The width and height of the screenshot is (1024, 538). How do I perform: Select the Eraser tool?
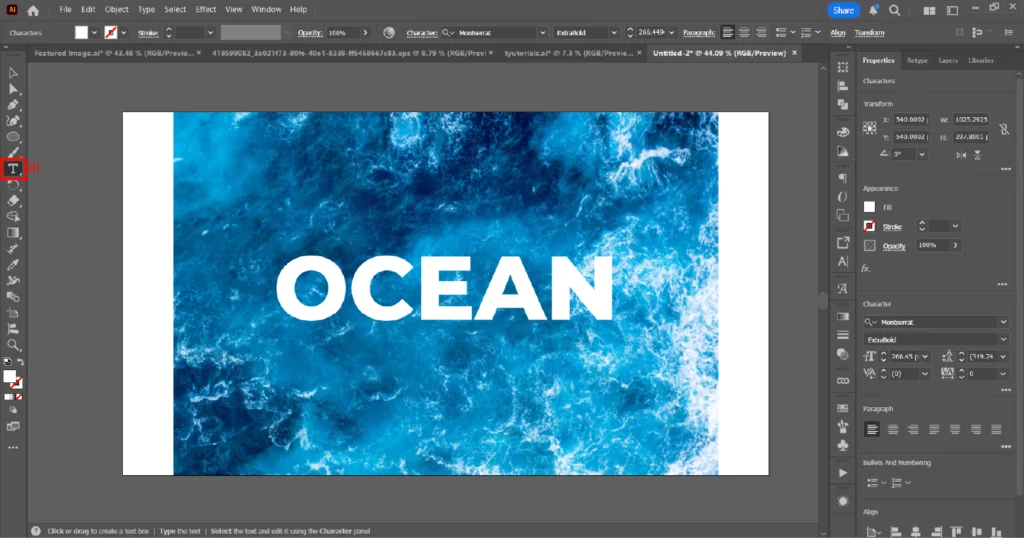click(12, 201)
